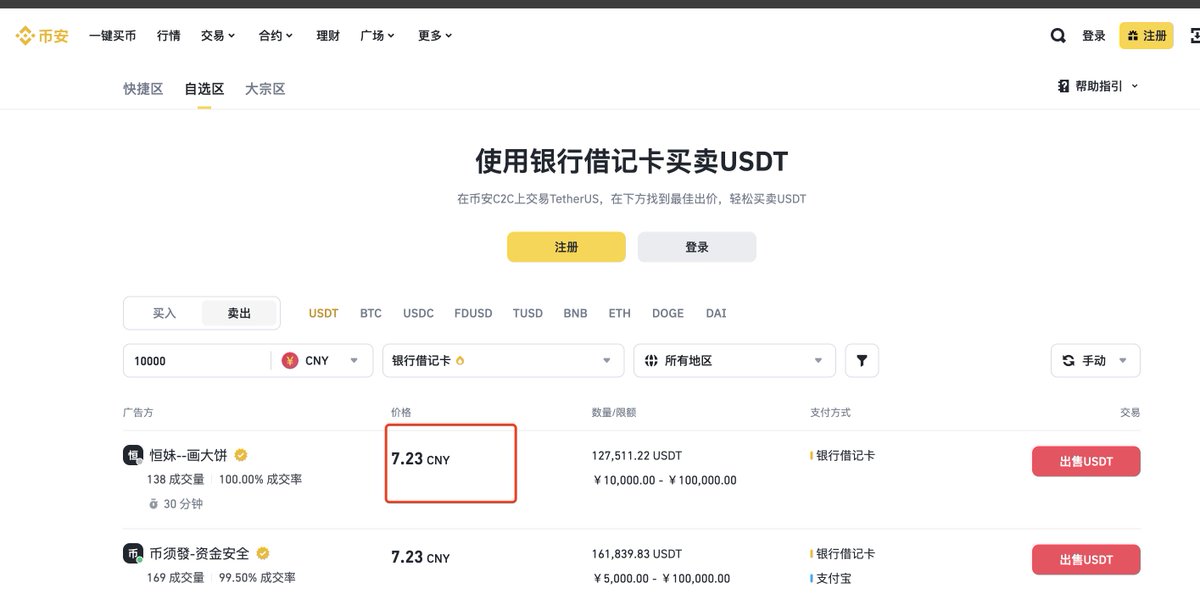This screenshot has width=1200, height=594.
Task: Select the BNB coin tab
Action: (575, 313)
